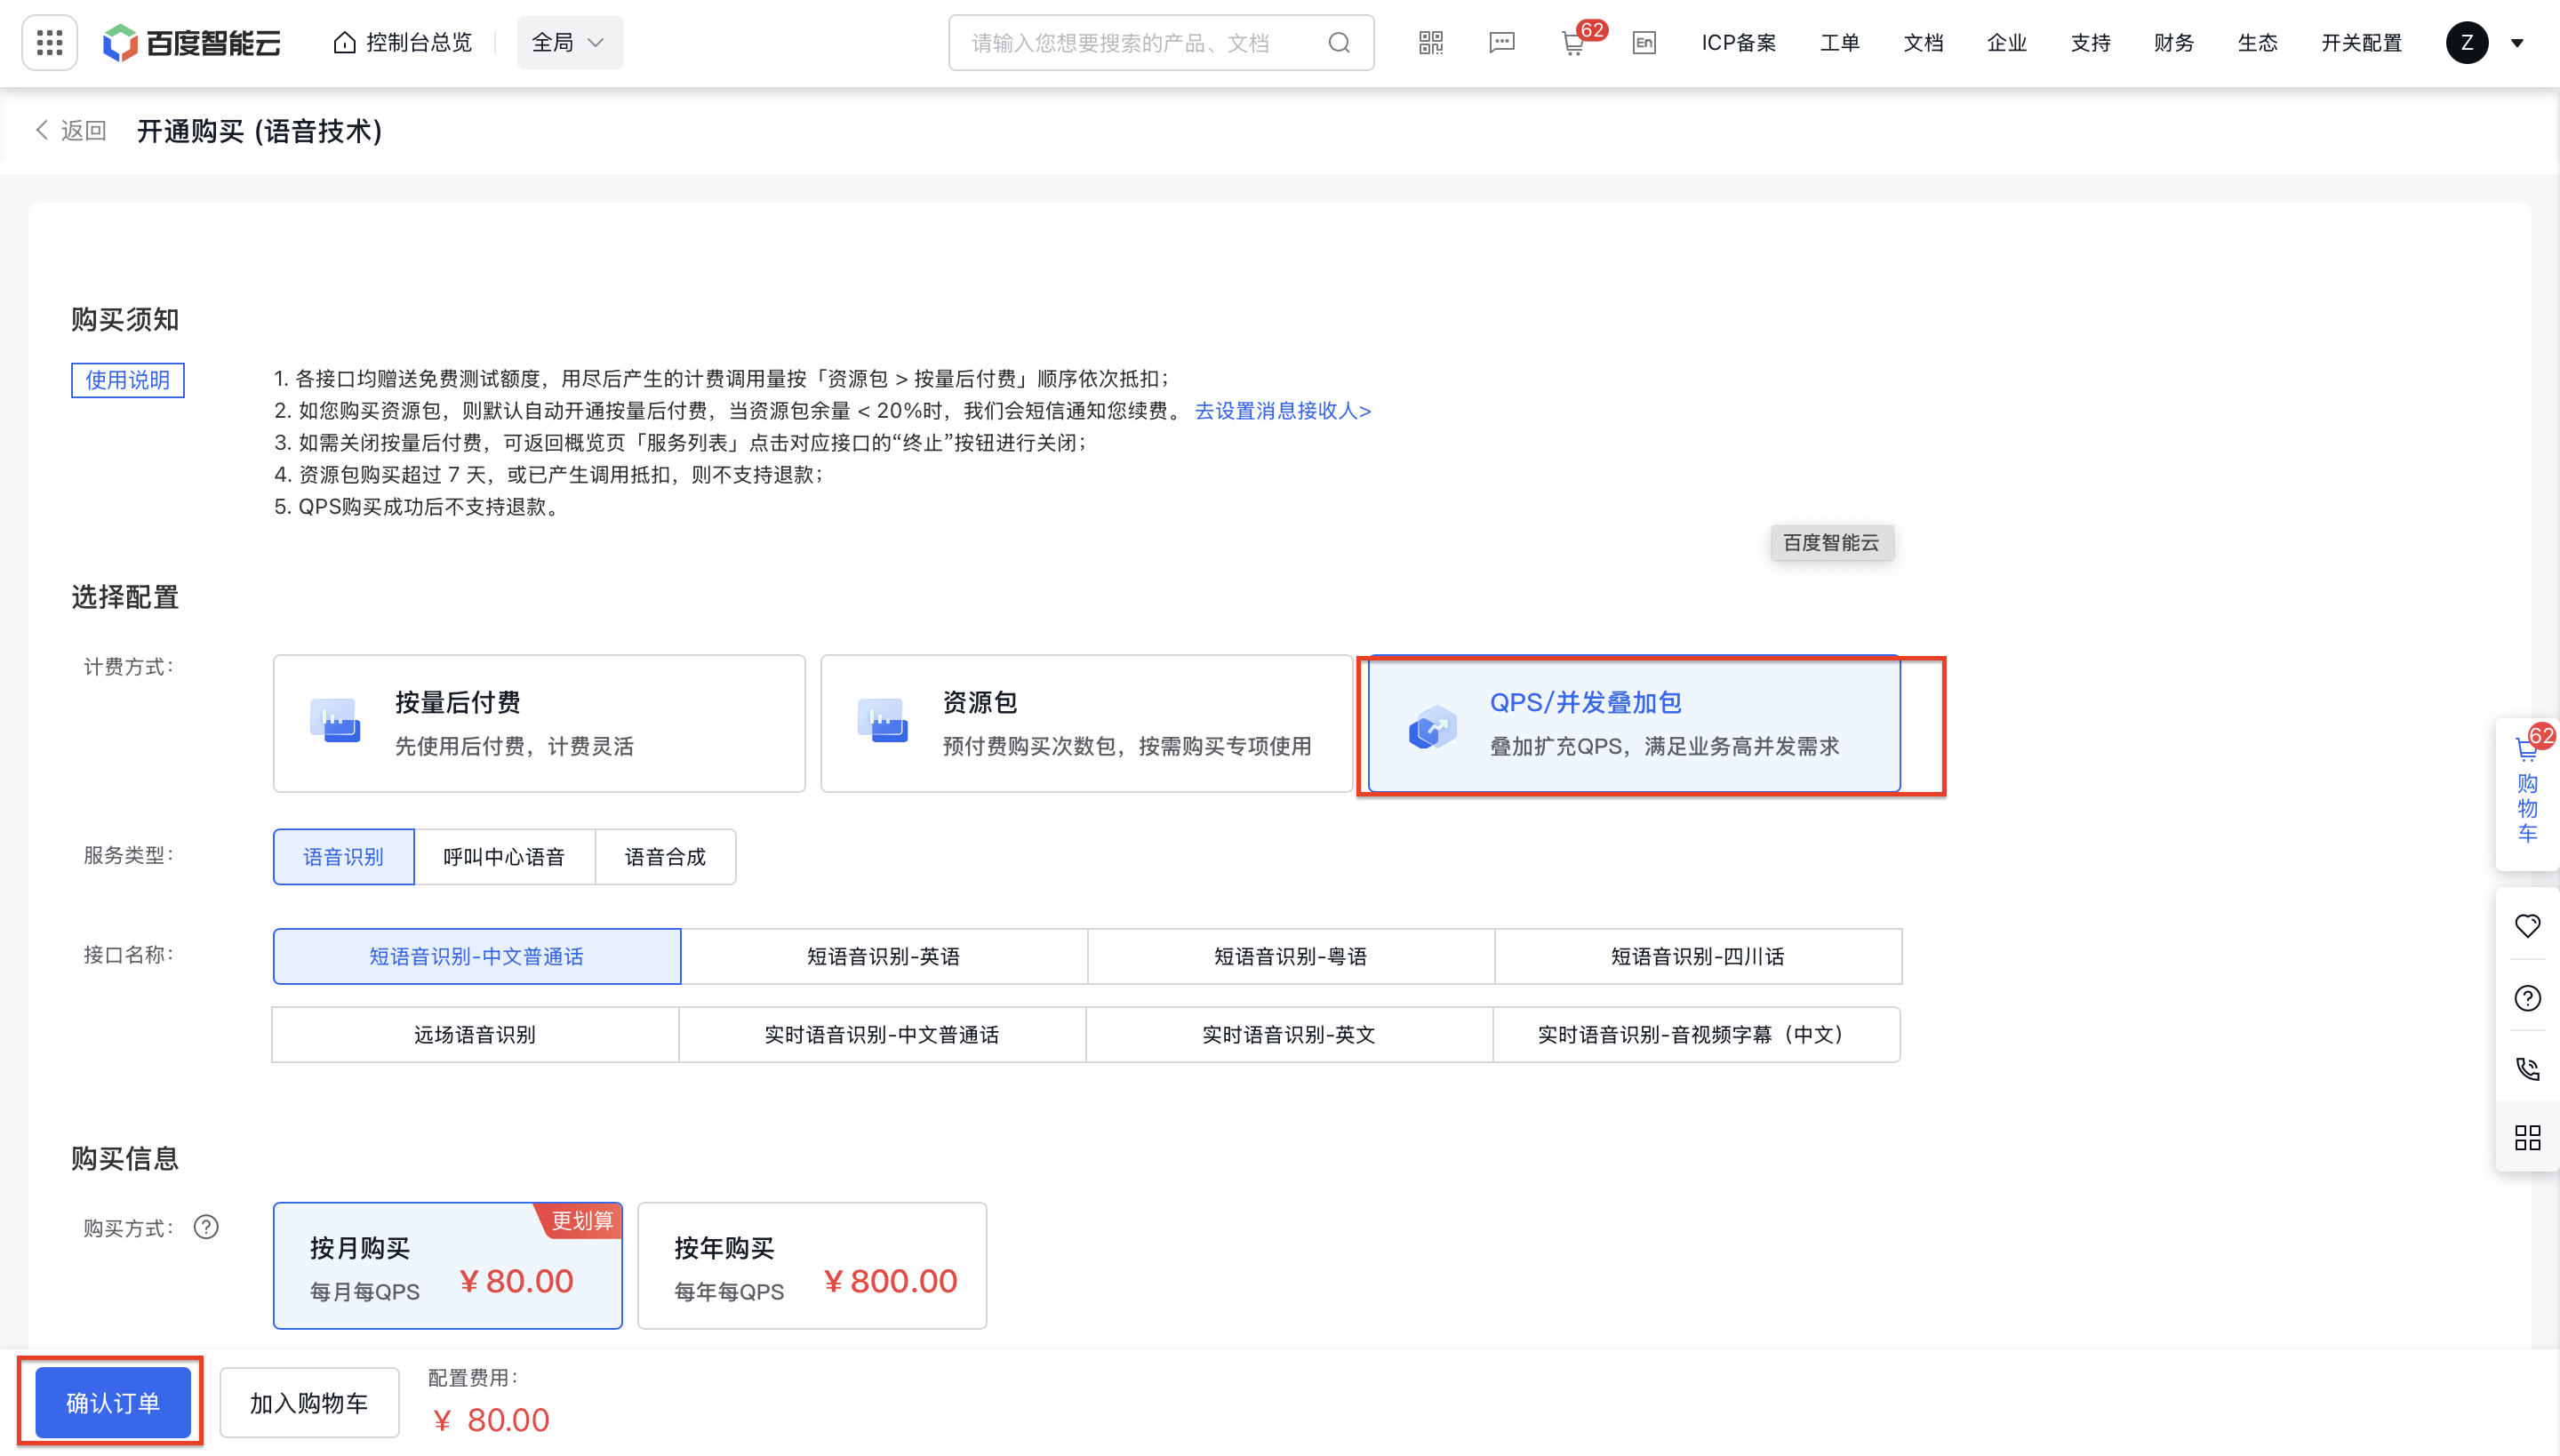Open the QR code icon

pos(1431,43)
